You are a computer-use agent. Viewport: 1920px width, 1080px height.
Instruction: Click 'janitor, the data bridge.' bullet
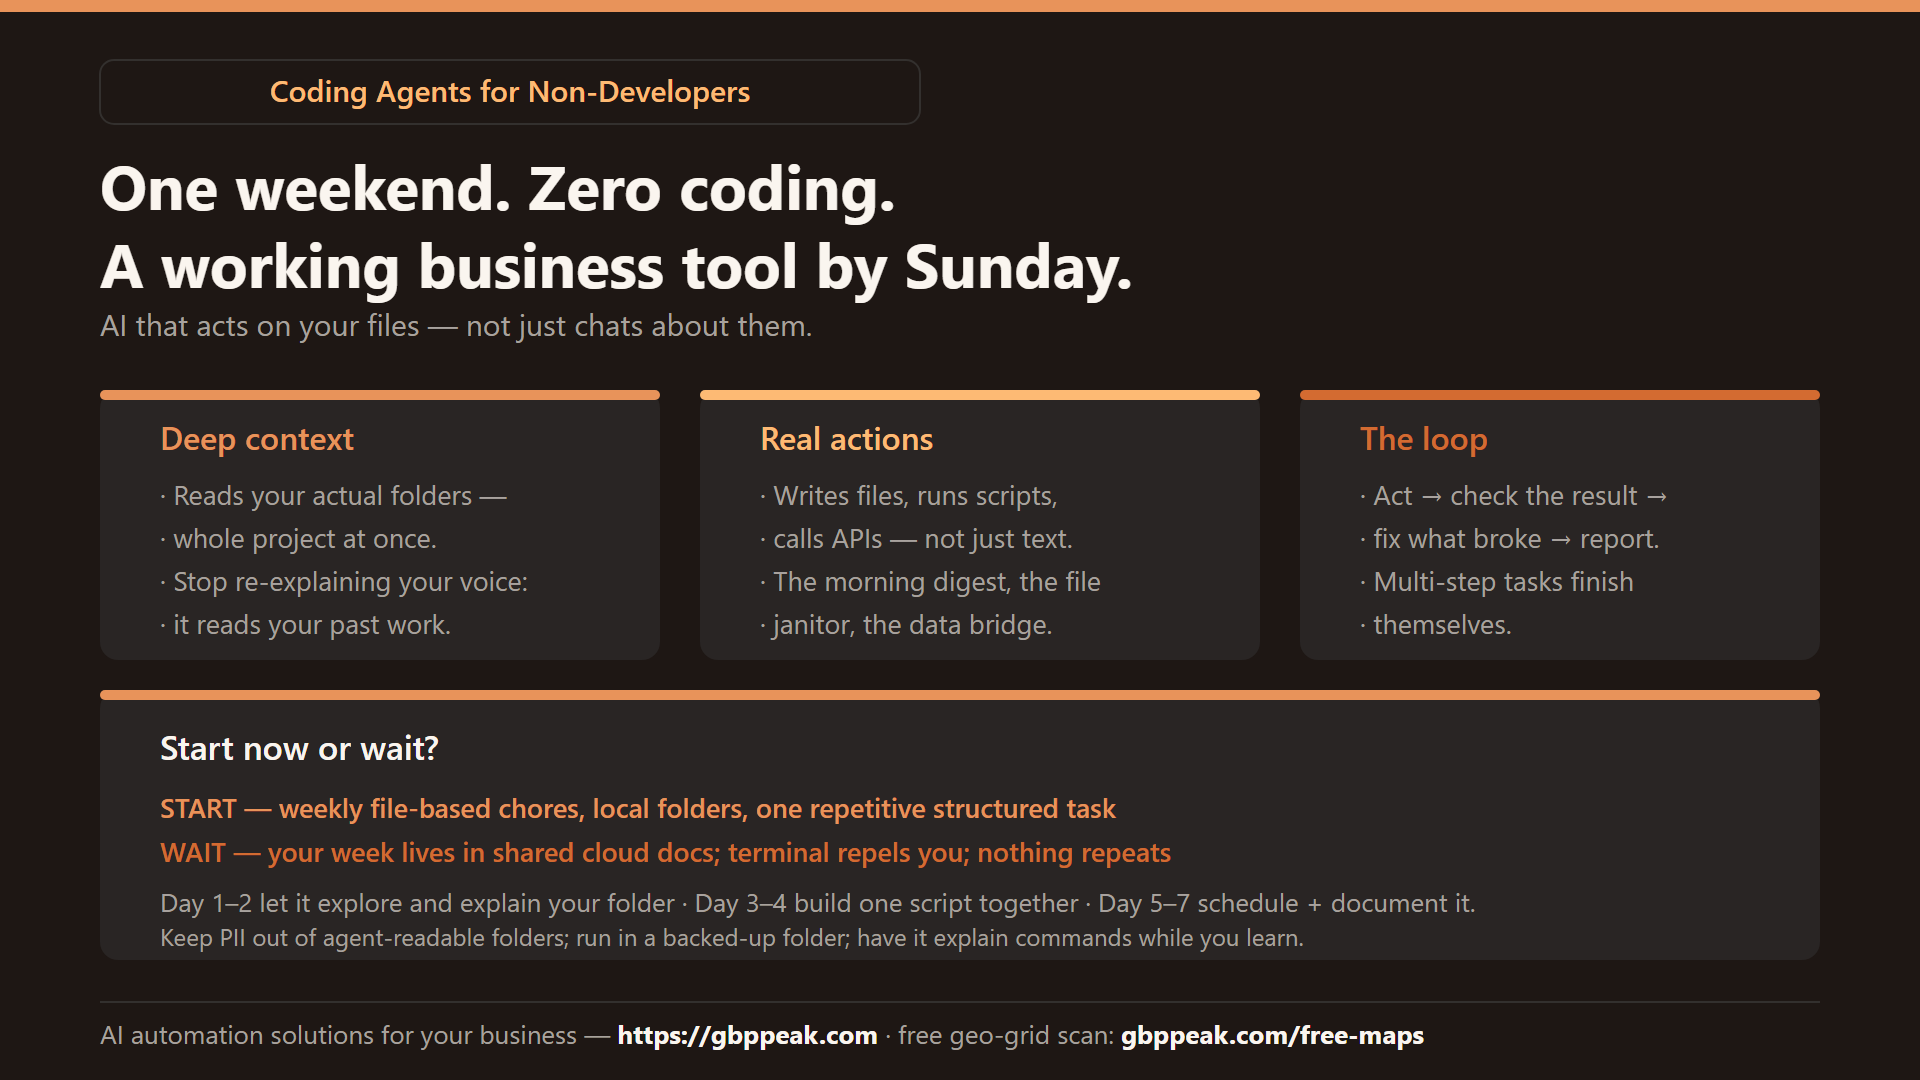point(906,625)
